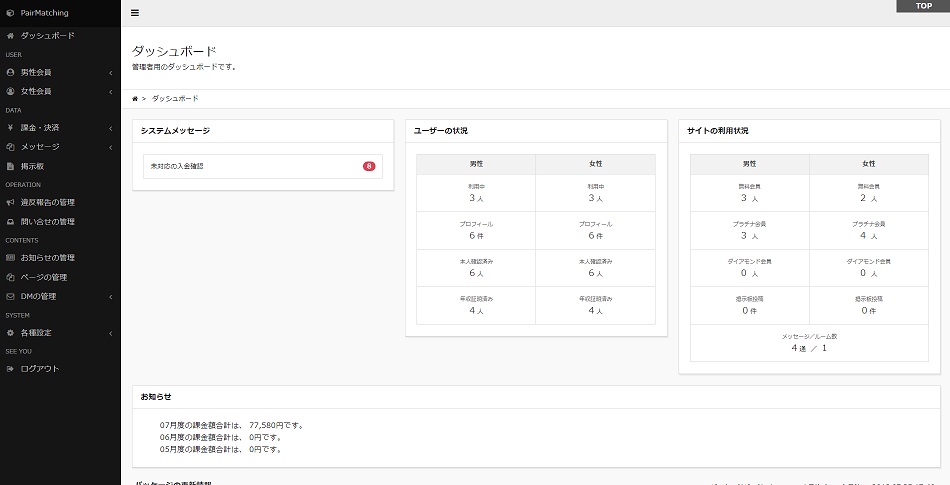Click the TOP button

(923, 6)
